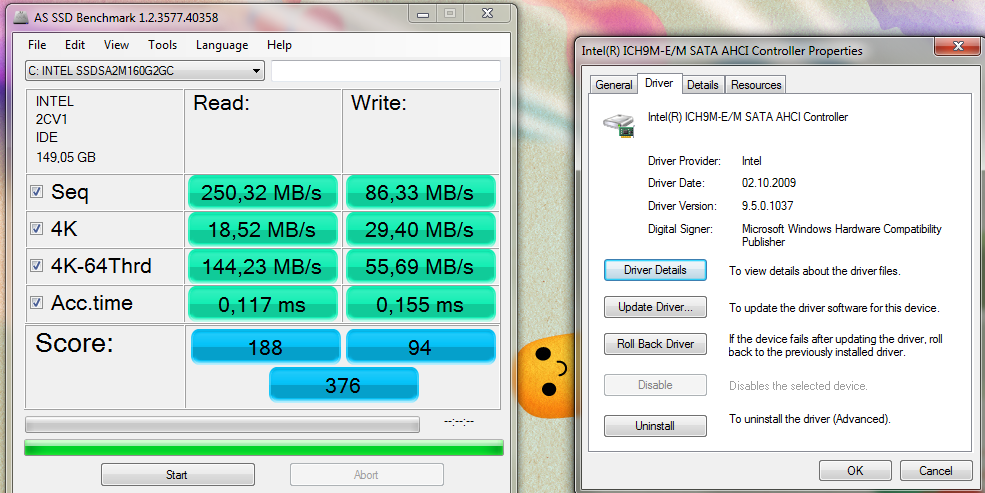The height and width of the screenshot is (493, 985).
Task: Close the Controller Properties dialog
Action: (958, 46)
